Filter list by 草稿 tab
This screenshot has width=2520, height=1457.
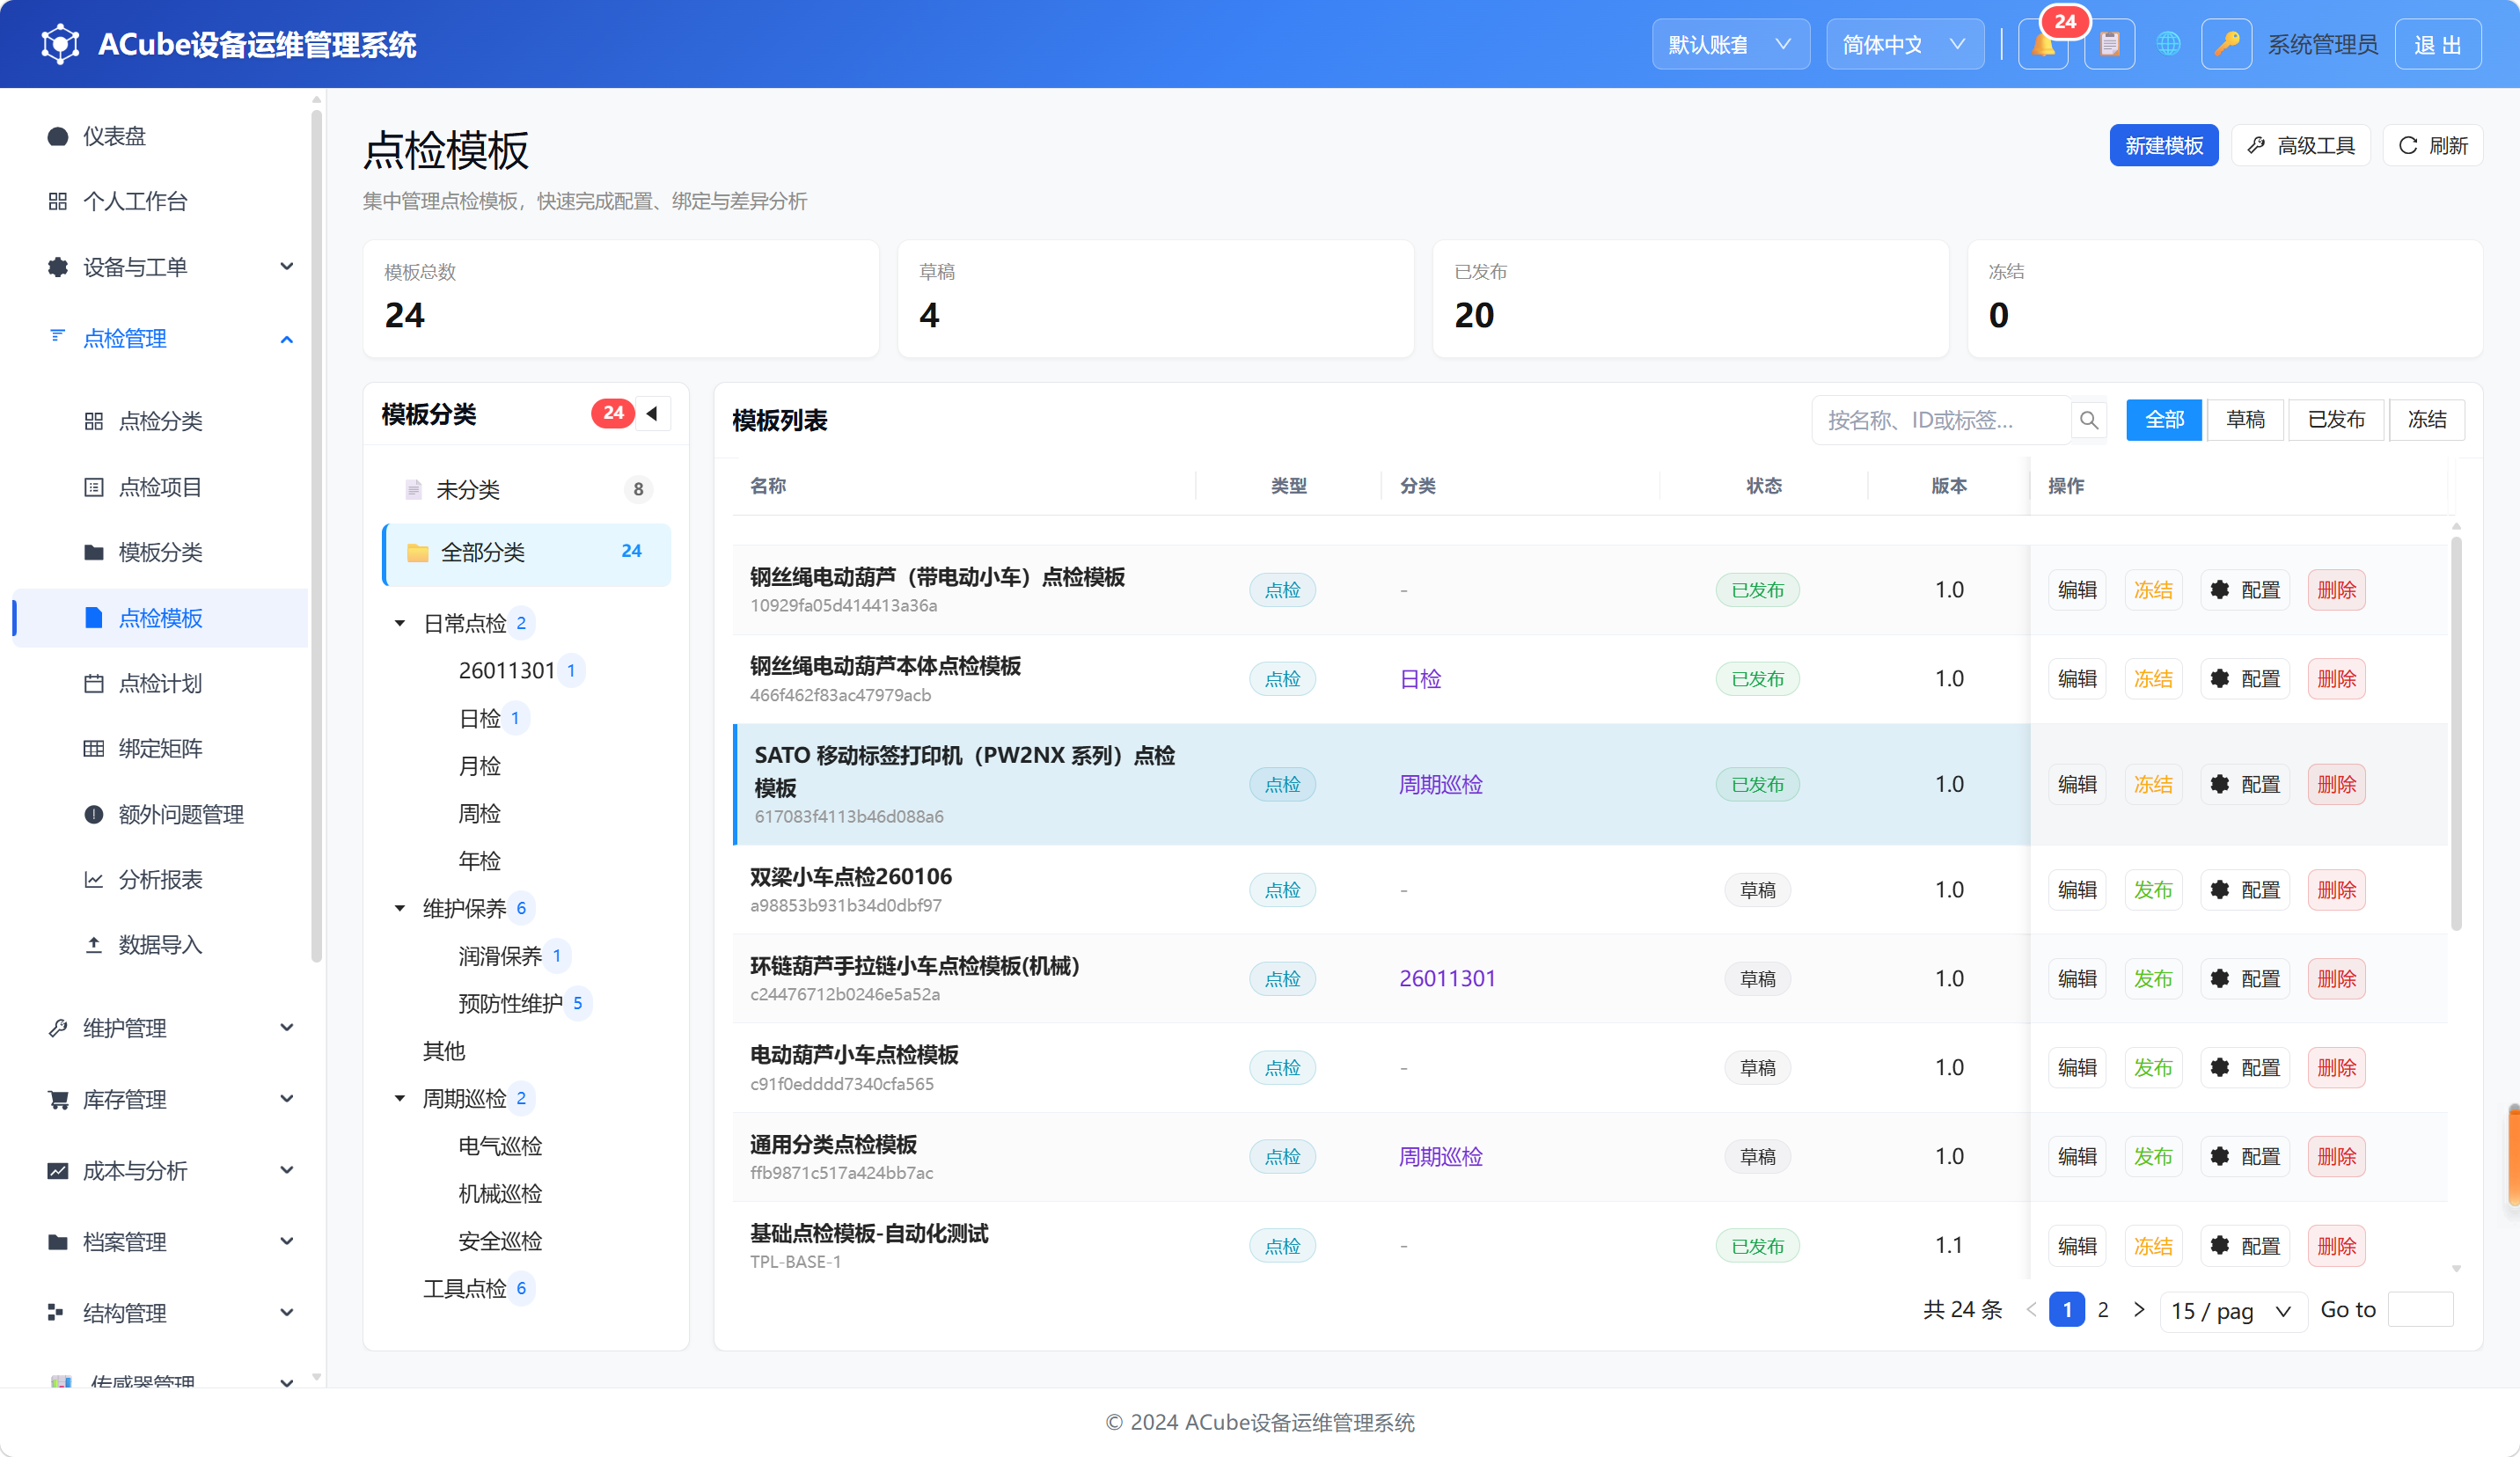[2245, 420]
